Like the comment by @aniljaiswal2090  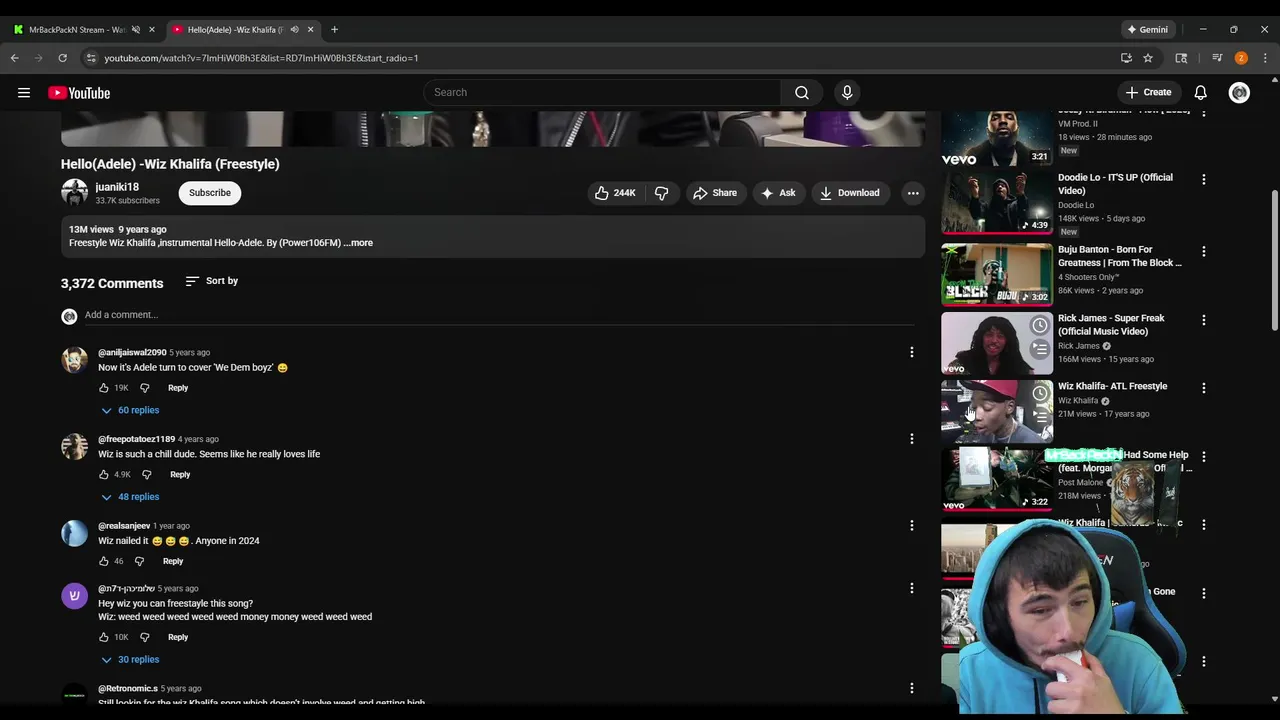tap(103, 388)
